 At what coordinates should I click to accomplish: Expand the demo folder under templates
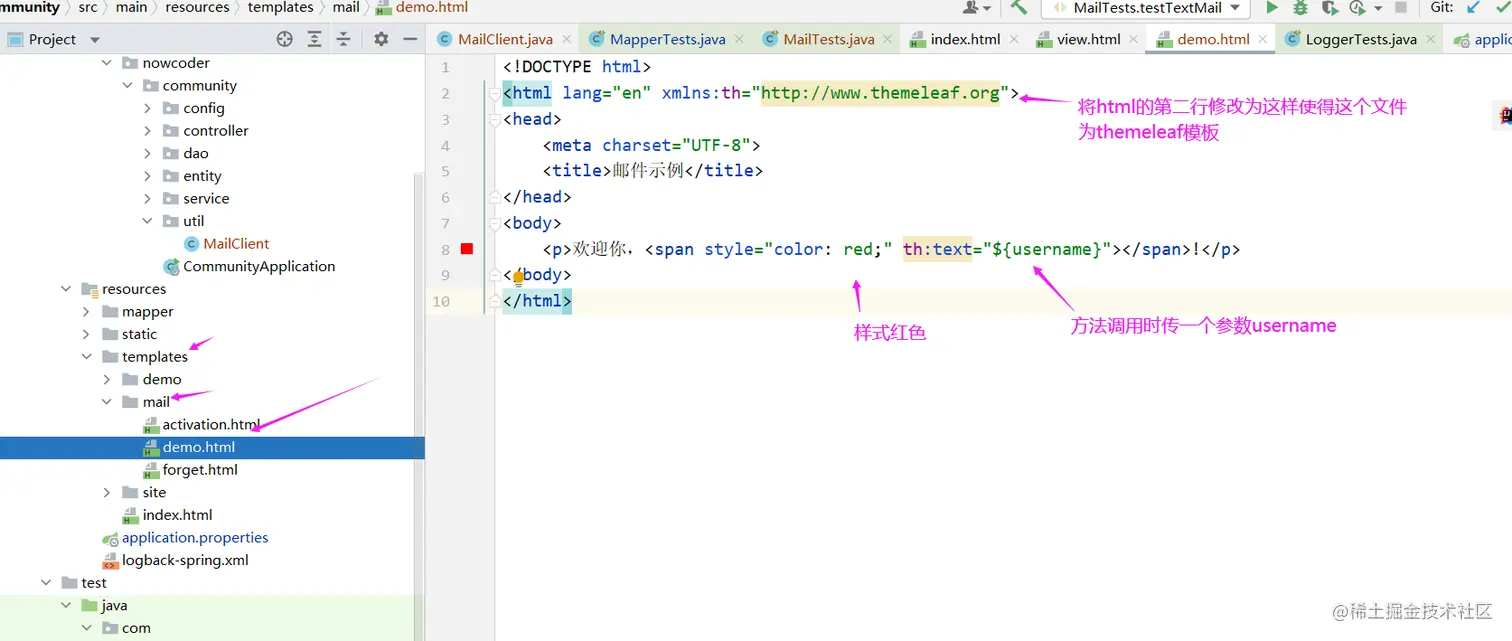click(x=107, y=380)
